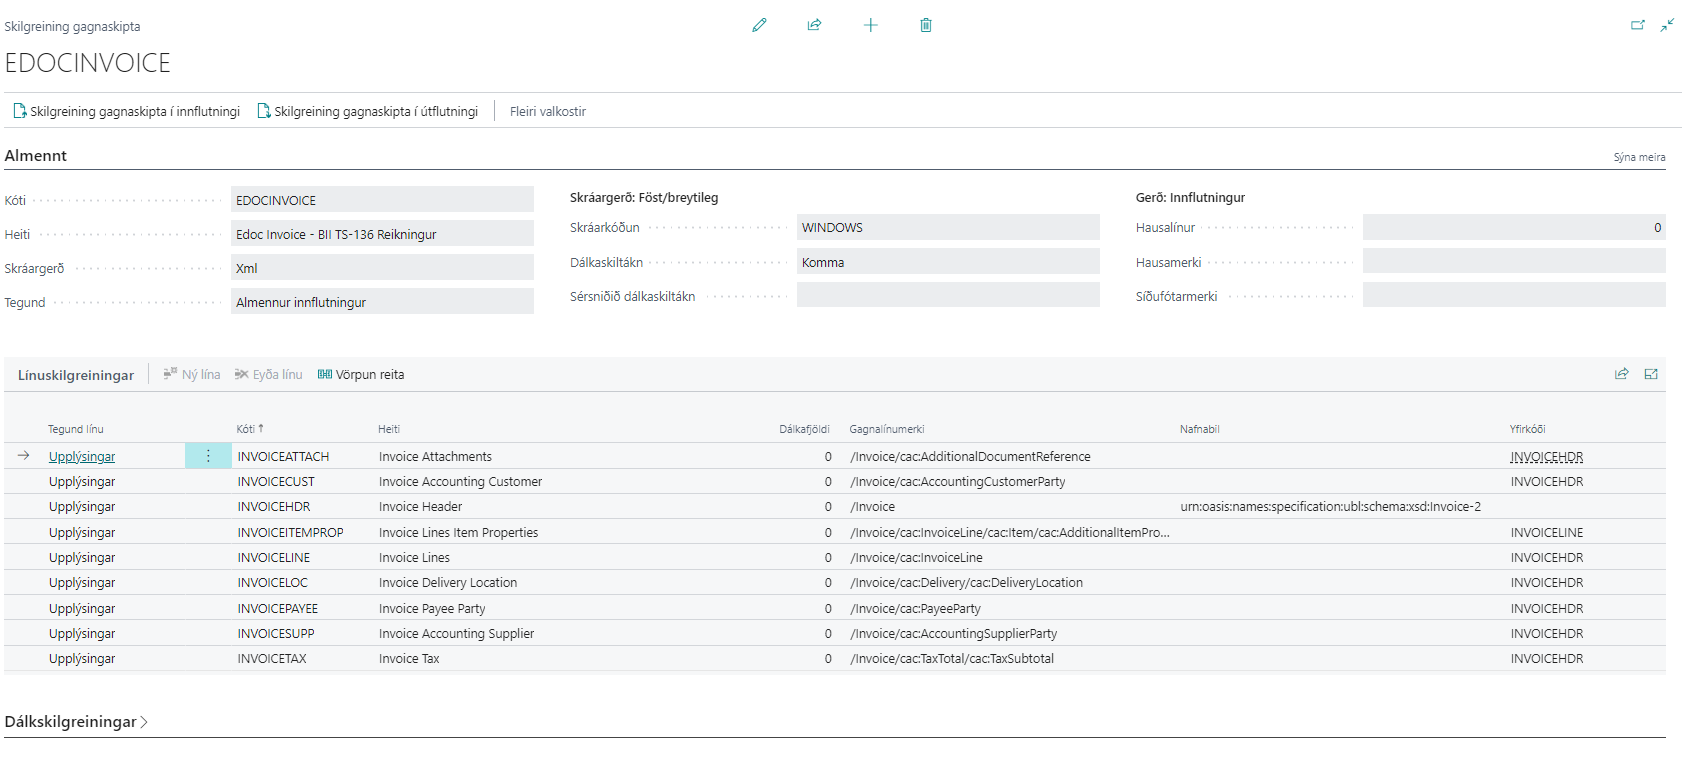Click the pencil edit icon

click(759, 25)
